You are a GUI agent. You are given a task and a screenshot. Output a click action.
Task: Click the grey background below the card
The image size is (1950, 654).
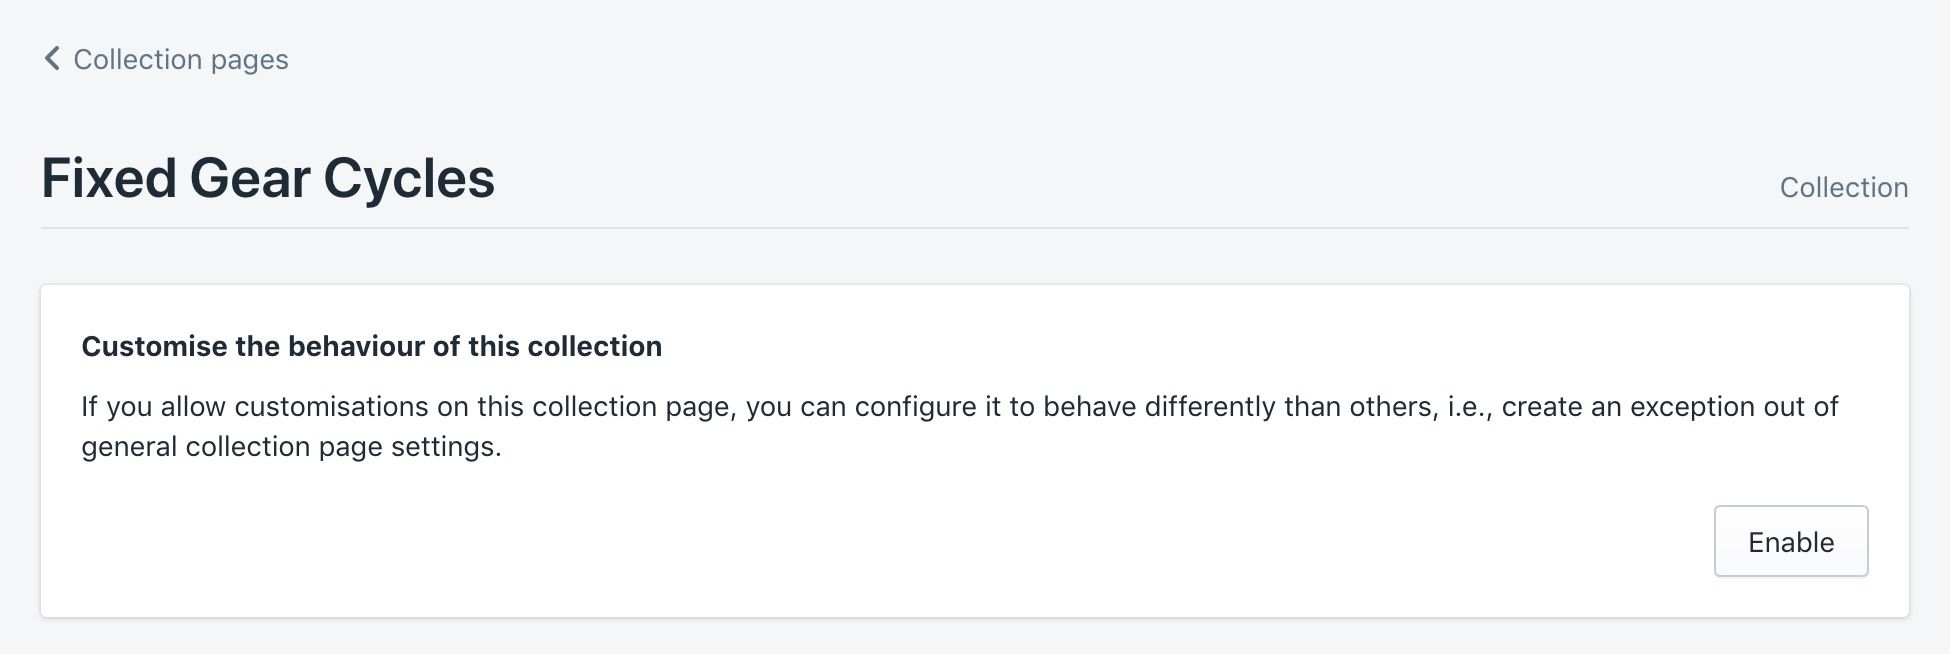click(975, 637)
